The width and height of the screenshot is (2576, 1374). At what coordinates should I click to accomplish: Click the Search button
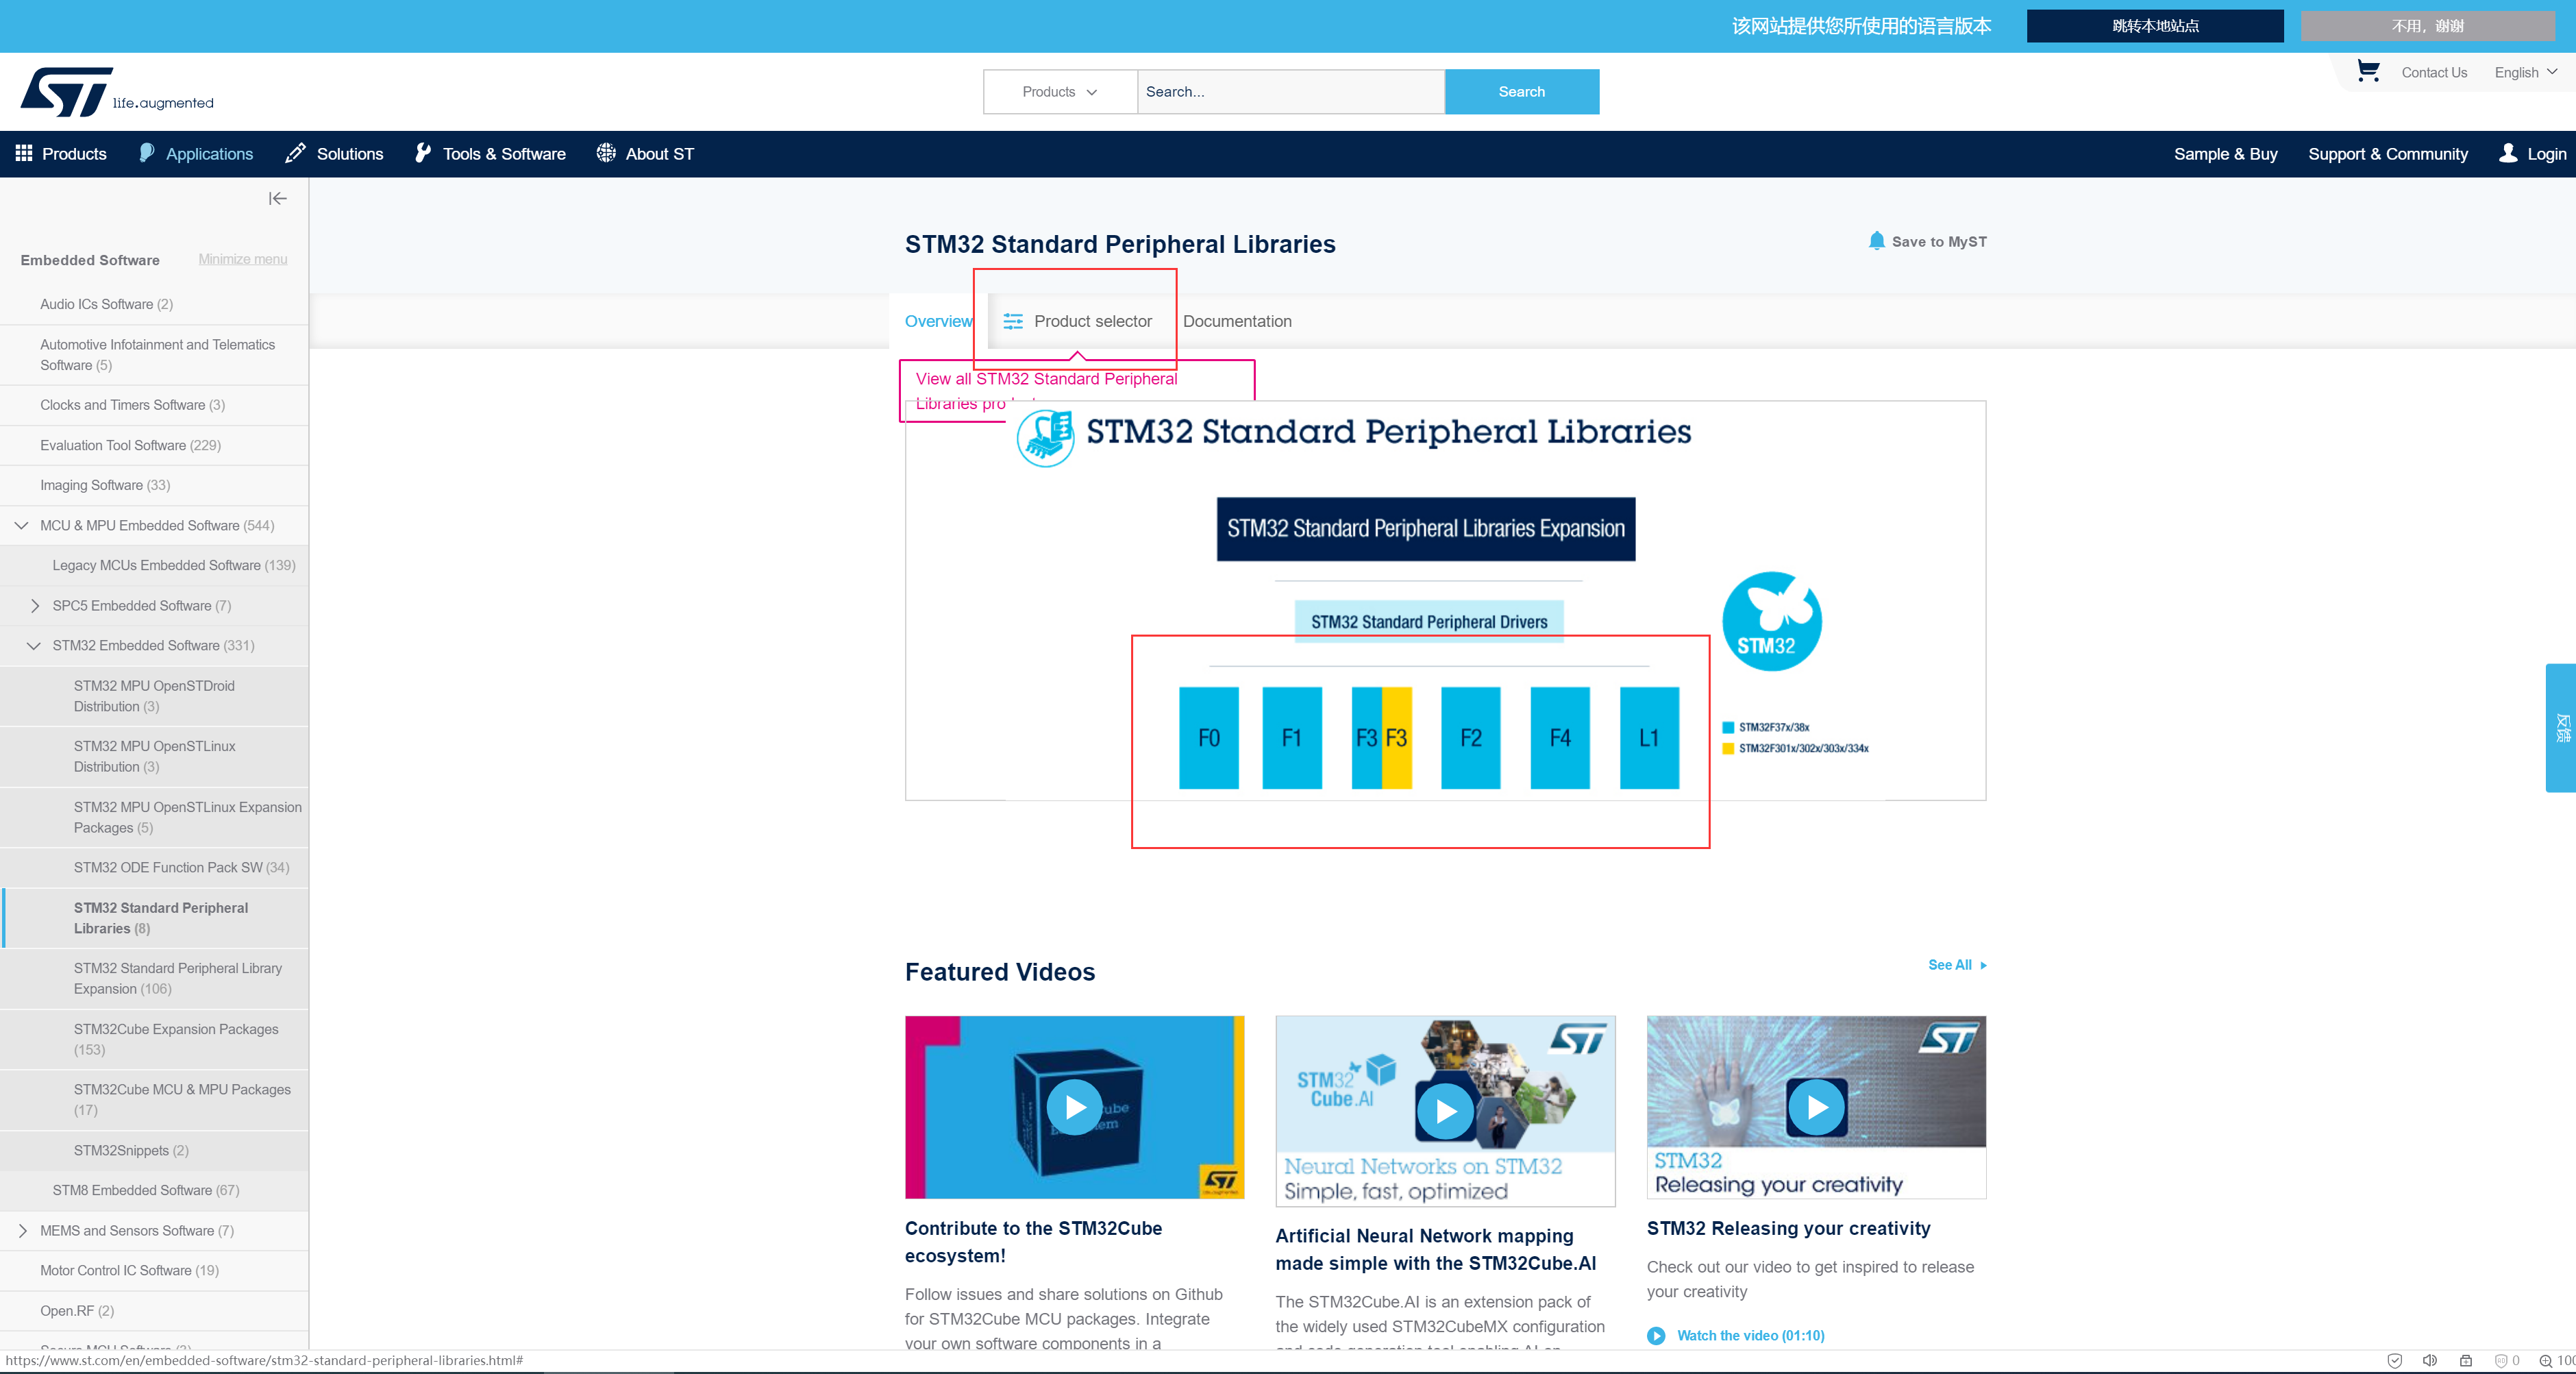coord(1521,91)
